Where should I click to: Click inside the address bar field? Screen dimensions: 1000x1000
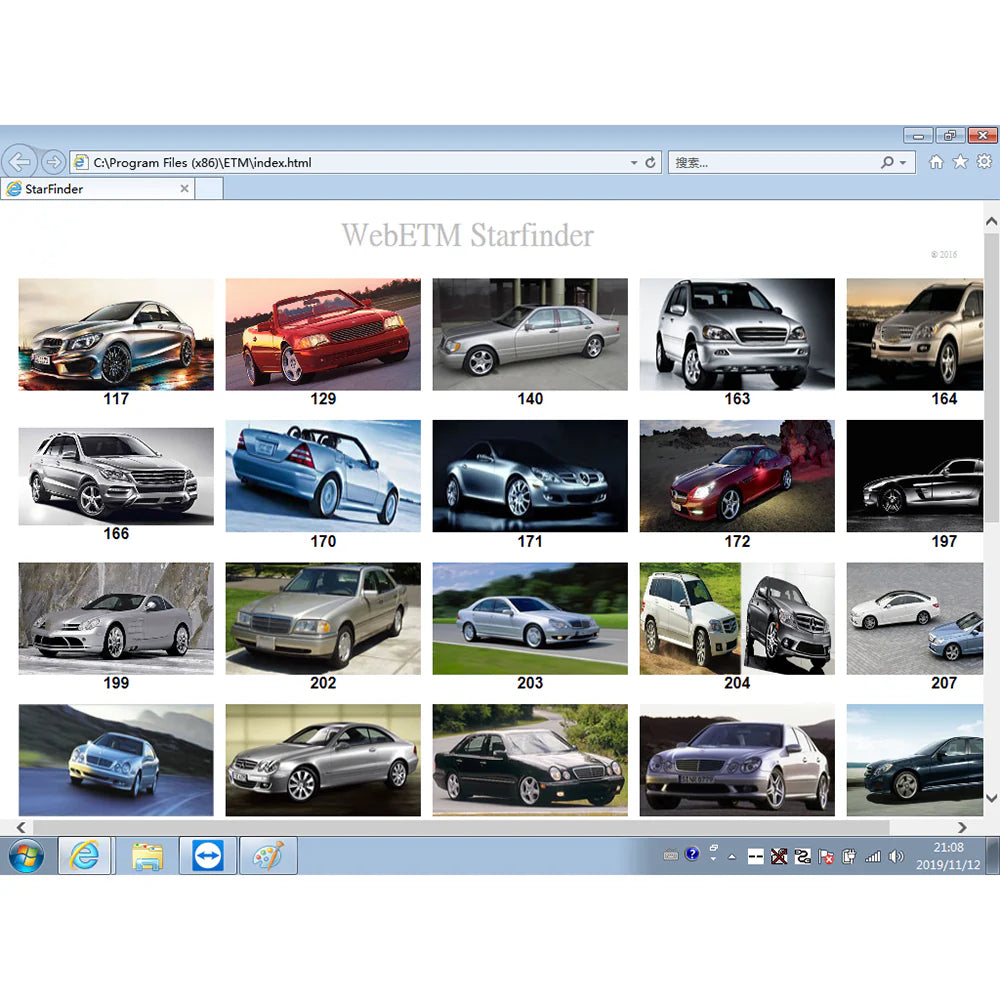(350, 162)
